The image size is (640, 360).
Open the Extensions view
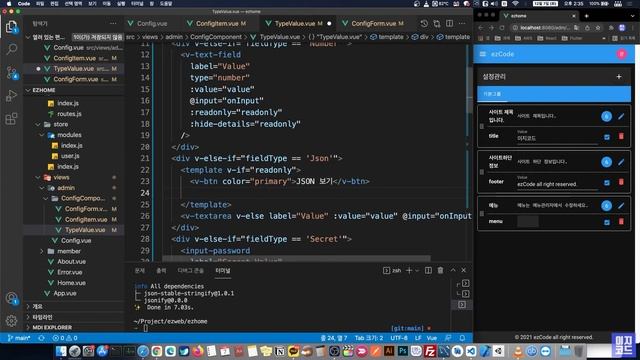coord(11,119)
